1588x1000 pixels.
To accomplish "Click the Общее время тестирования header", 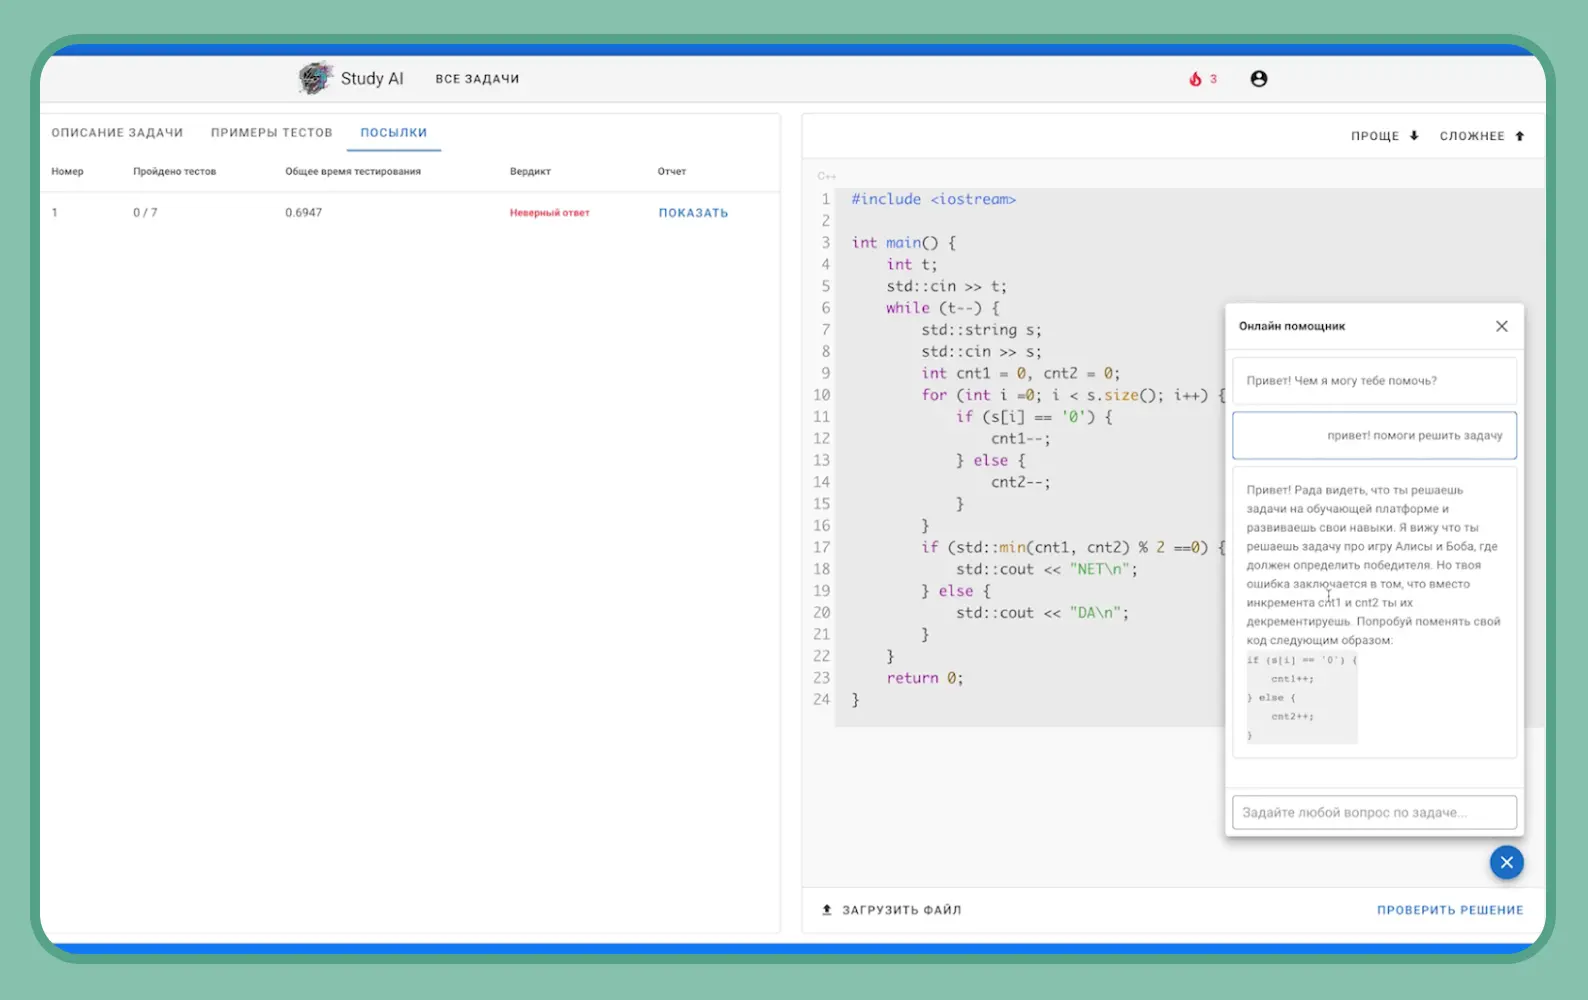I will (352, 171).
